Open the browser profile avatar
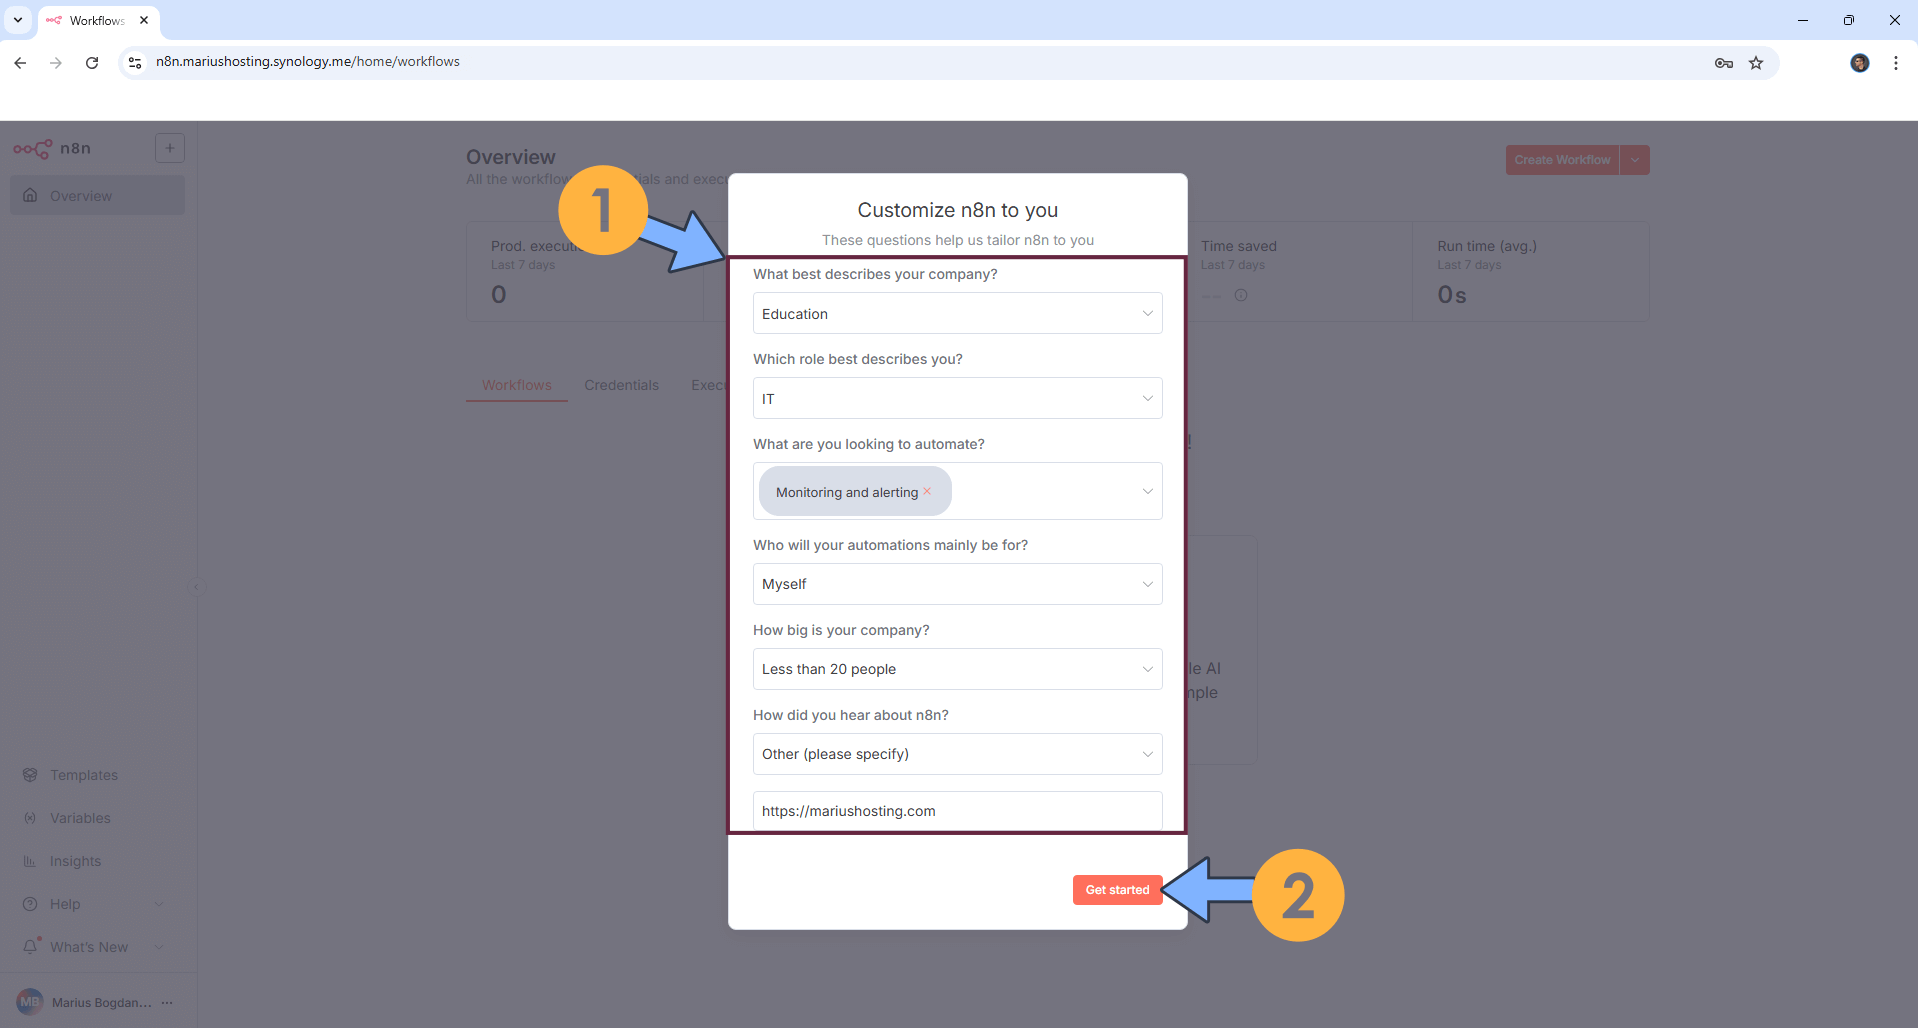 coord(1860,63)
